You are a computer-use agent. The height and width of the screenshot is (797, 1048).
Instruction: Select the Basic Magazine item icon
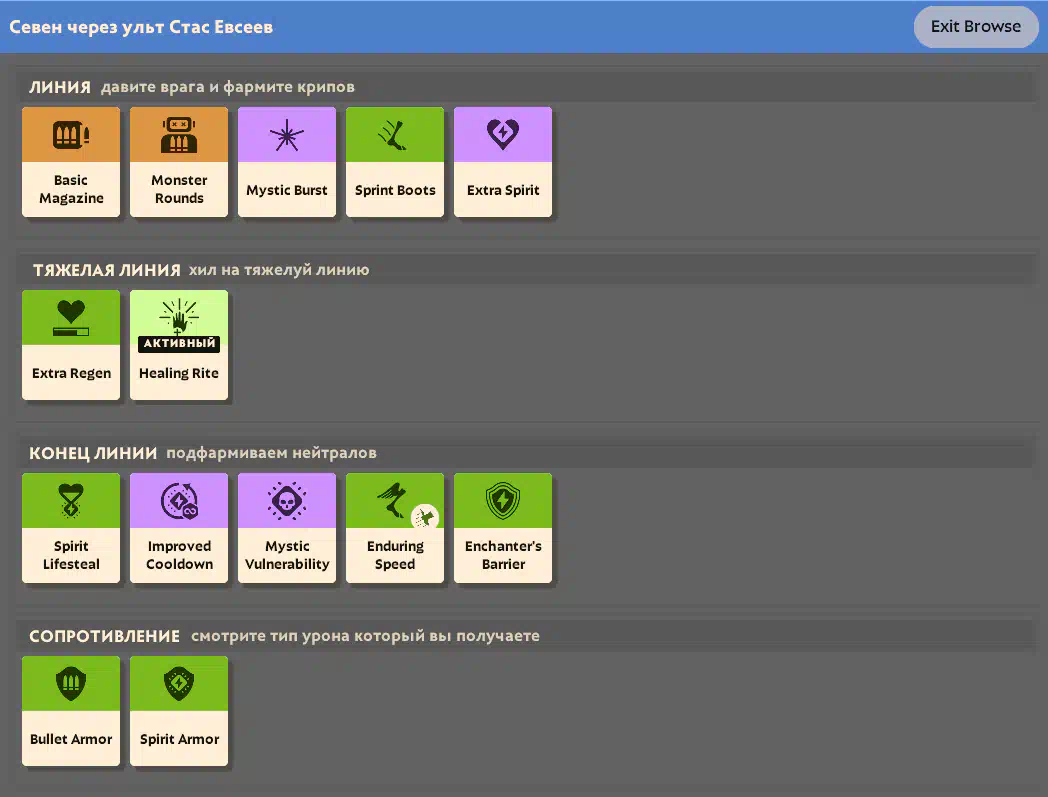point(71,134)
